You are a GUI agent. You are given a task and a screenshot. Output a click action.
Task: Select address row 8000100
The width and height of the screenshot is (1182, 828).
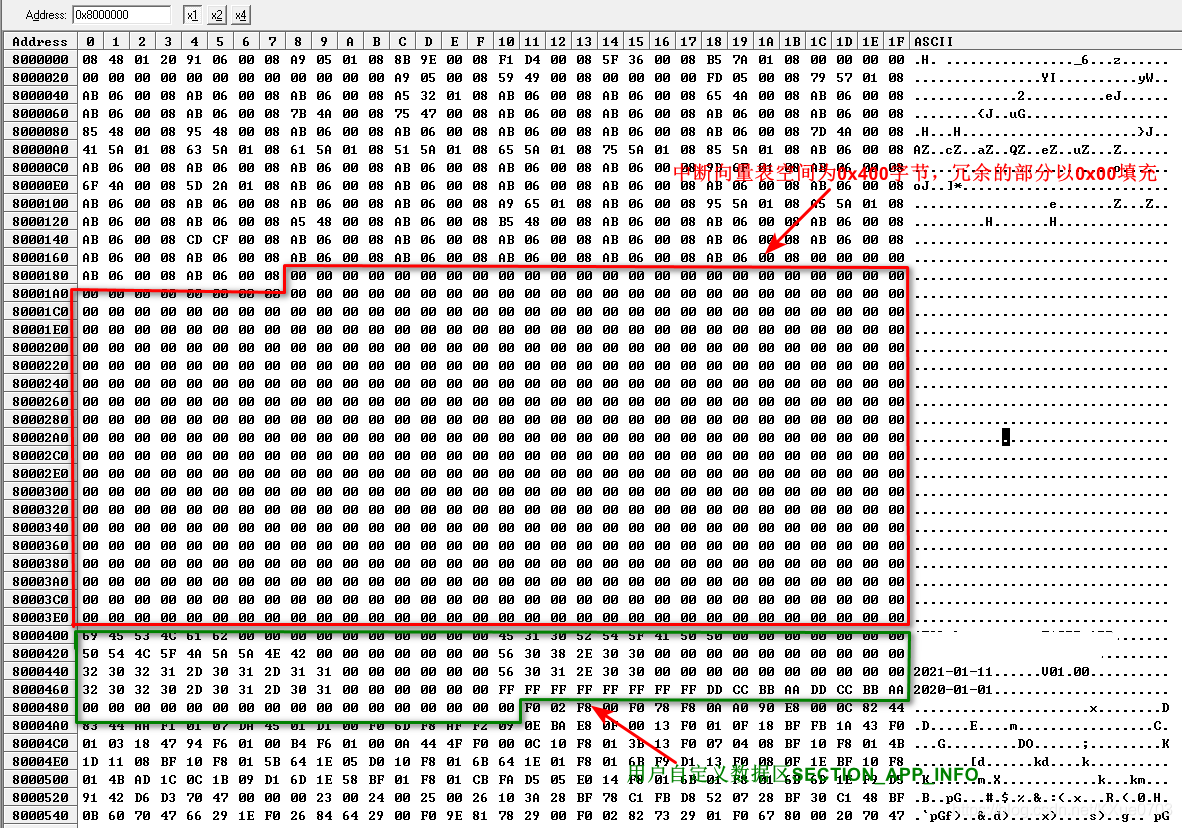coord(40,204)
